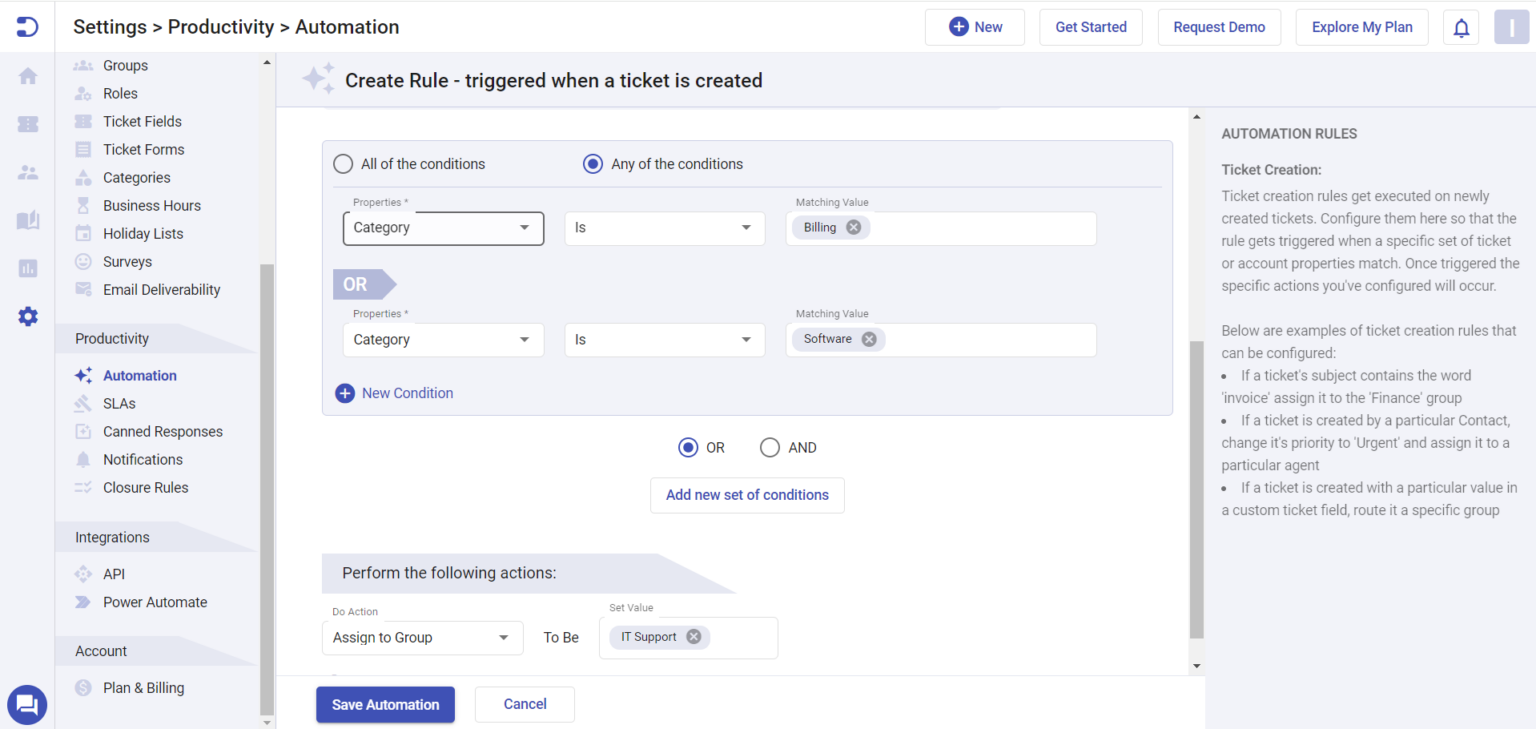The width and height of the screenshot is (1536, 729).
Task: Select the Tickets icon in the sidebar
Action: point(27,124)
